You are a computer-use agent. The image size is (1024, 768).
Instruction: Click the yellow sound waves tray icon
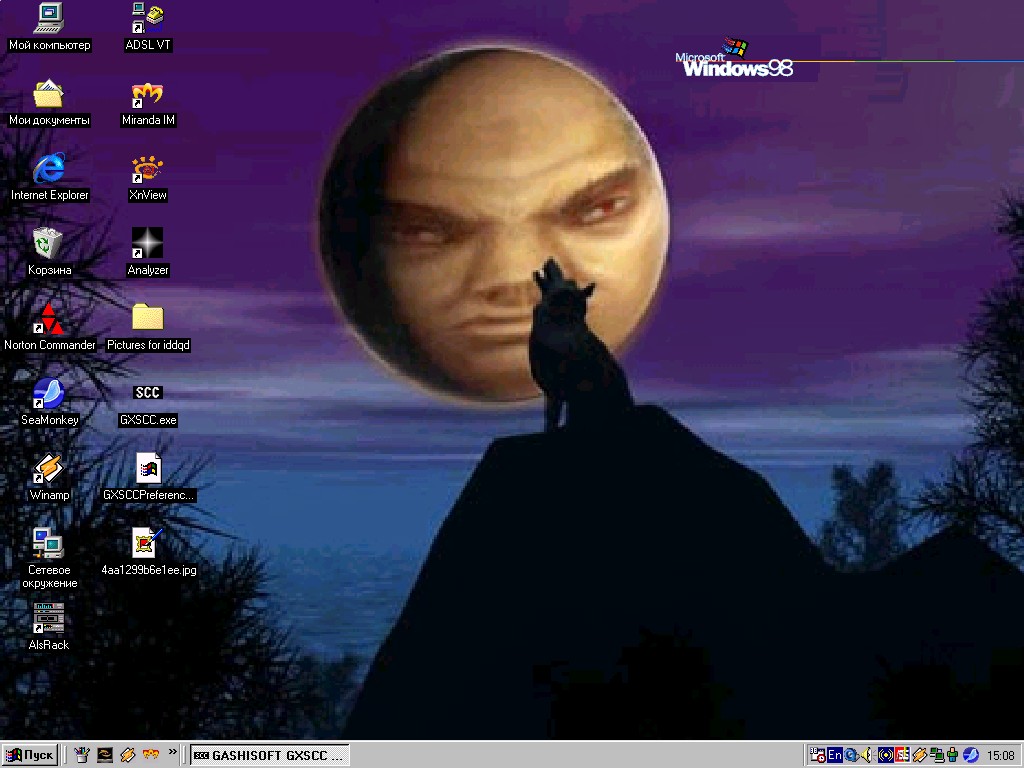(886, 756)
